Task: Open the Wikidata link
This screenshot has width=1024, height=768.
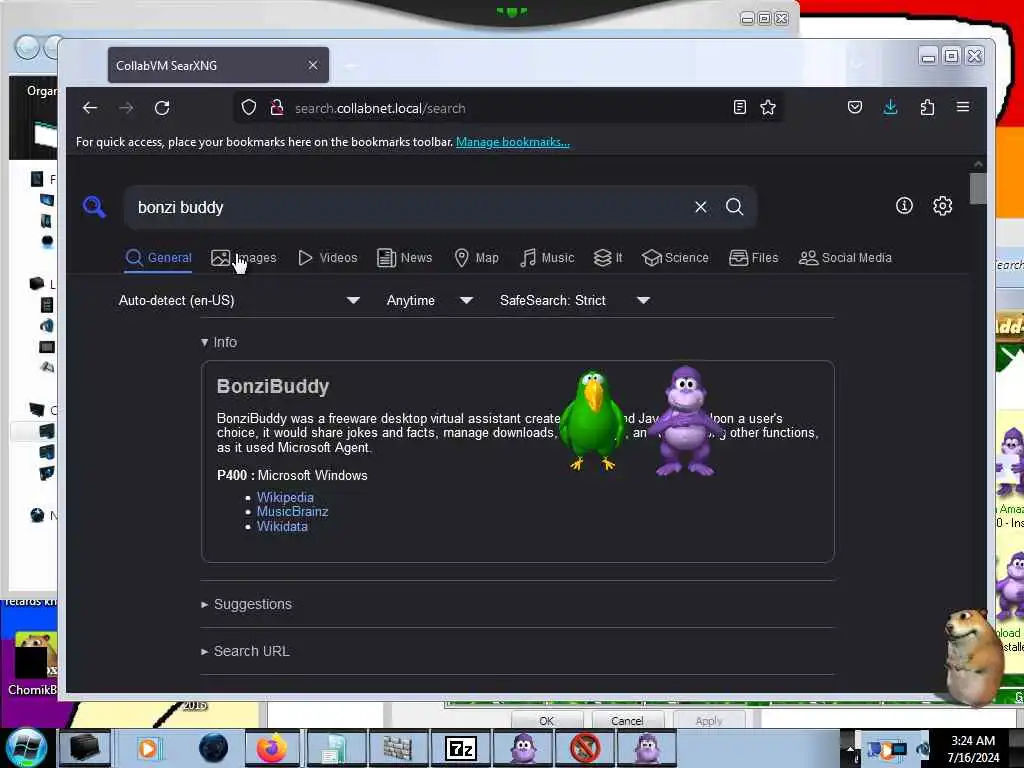Action: coord(282,526)
